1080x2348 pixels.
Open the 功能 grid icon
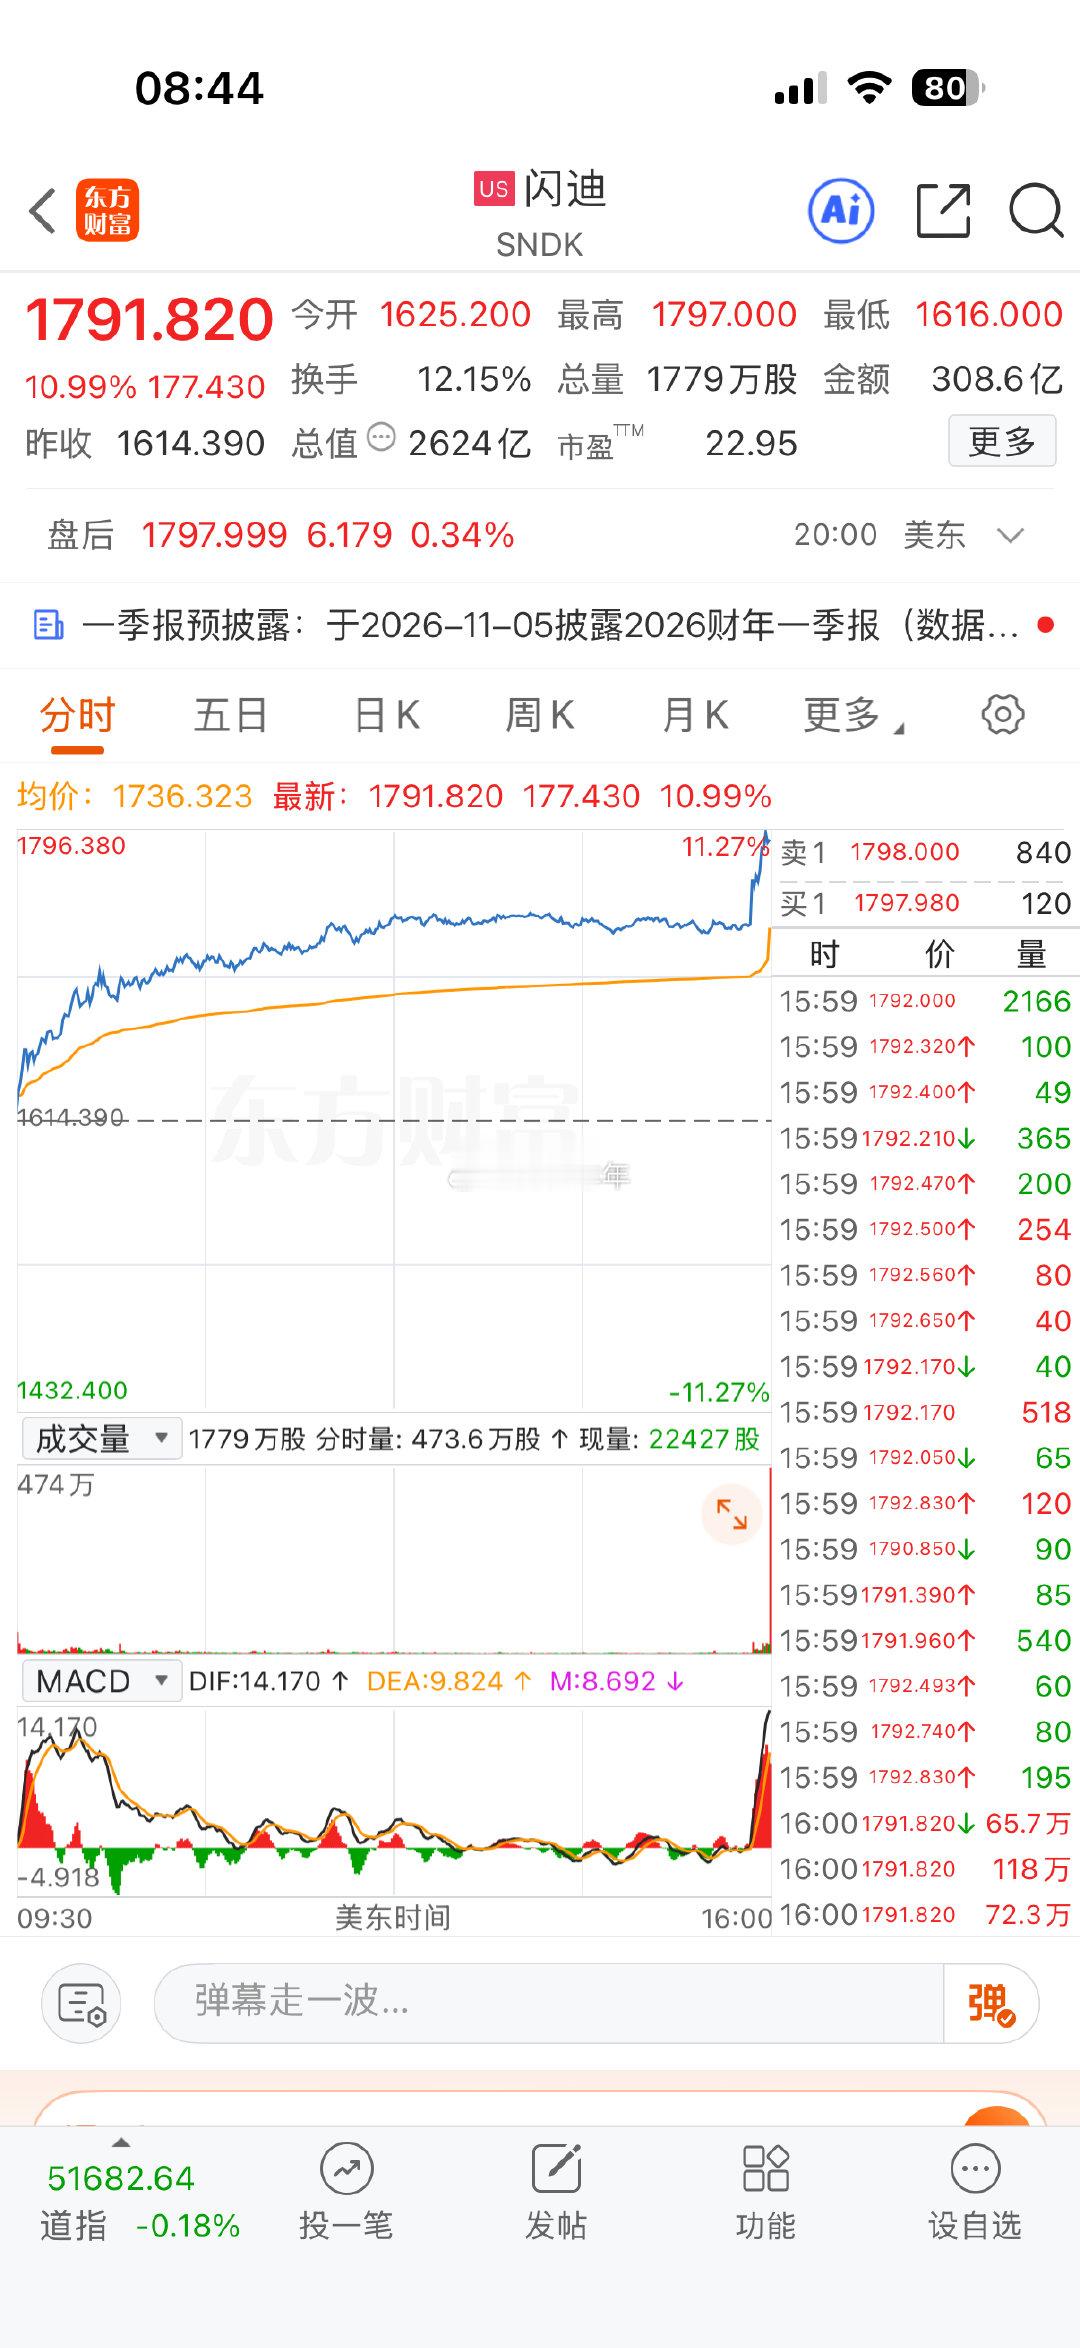pyautogui.click(x=766, y=2169)
